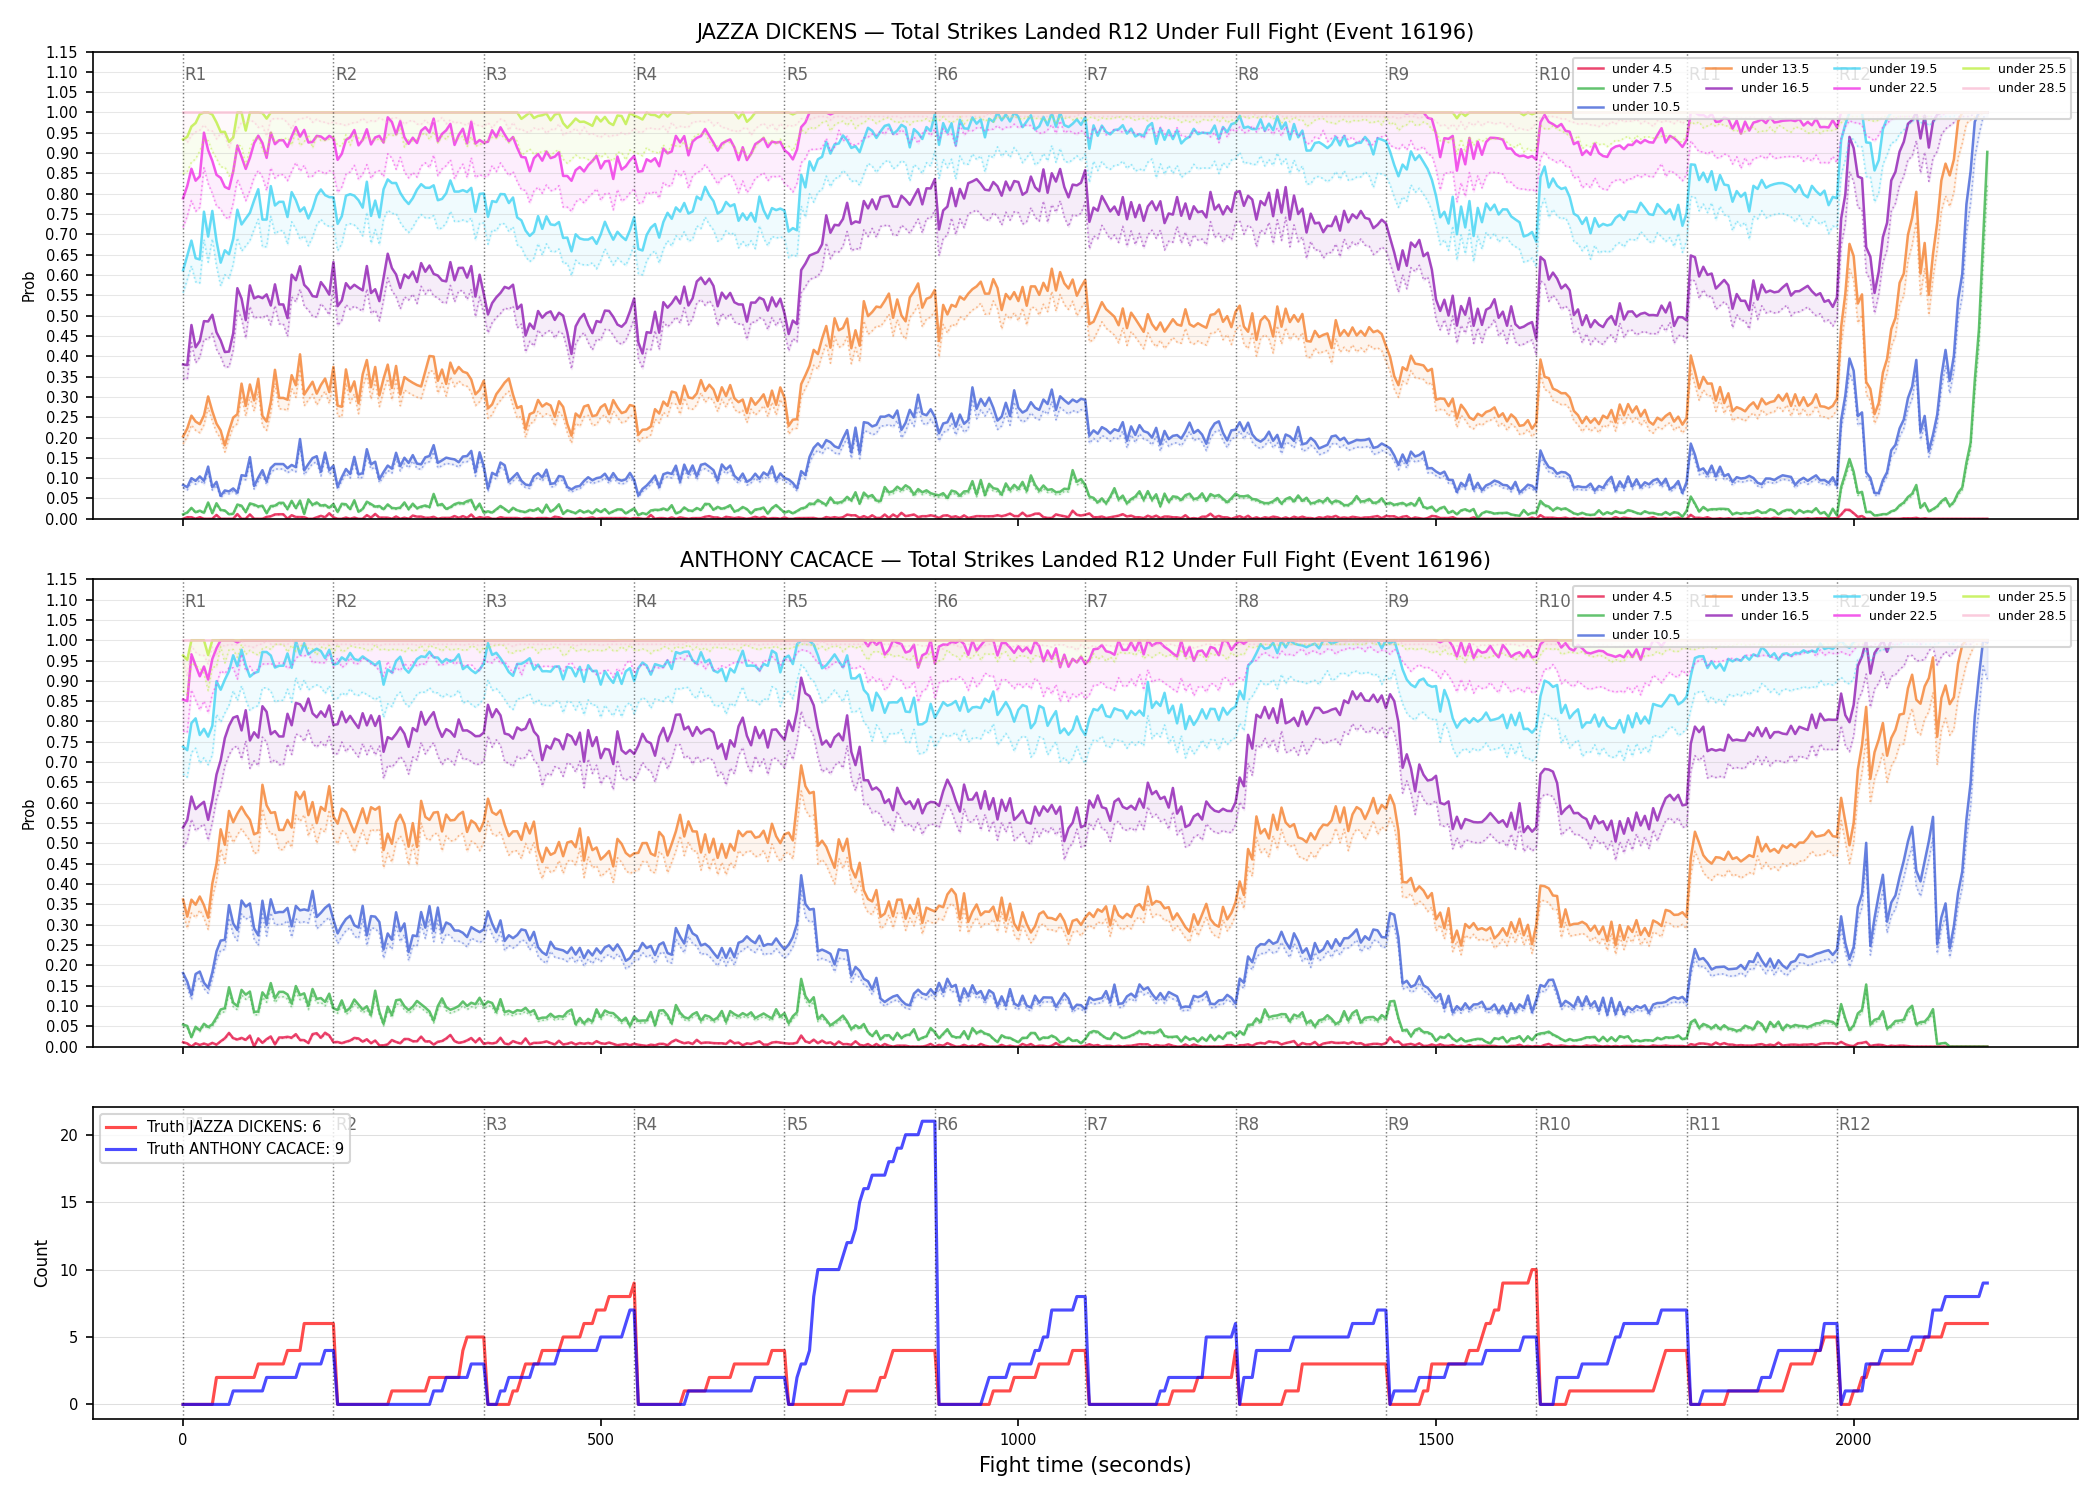Click 'Prob' axis label on Anthony Cacace chart
Screen dimensions: 2100x1500
click(x=29, y=814)
